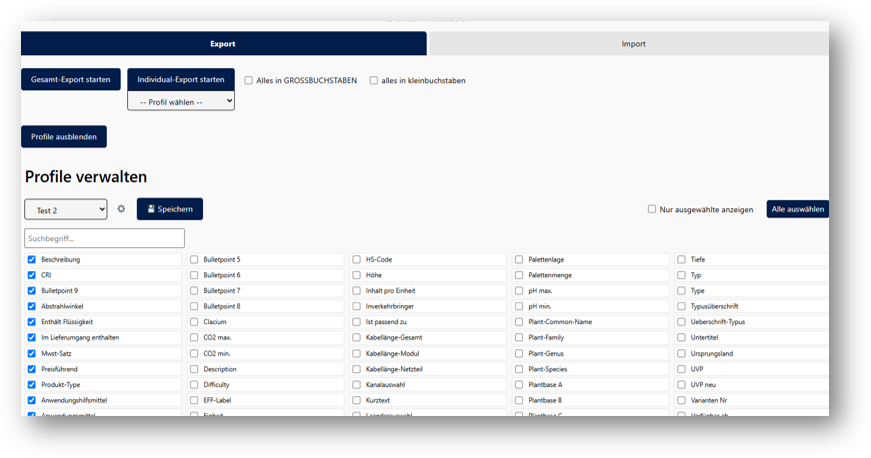Screen dimensions: 871x458
Task: Start the Gesamt-Export
Action: [x=71, y=80]
